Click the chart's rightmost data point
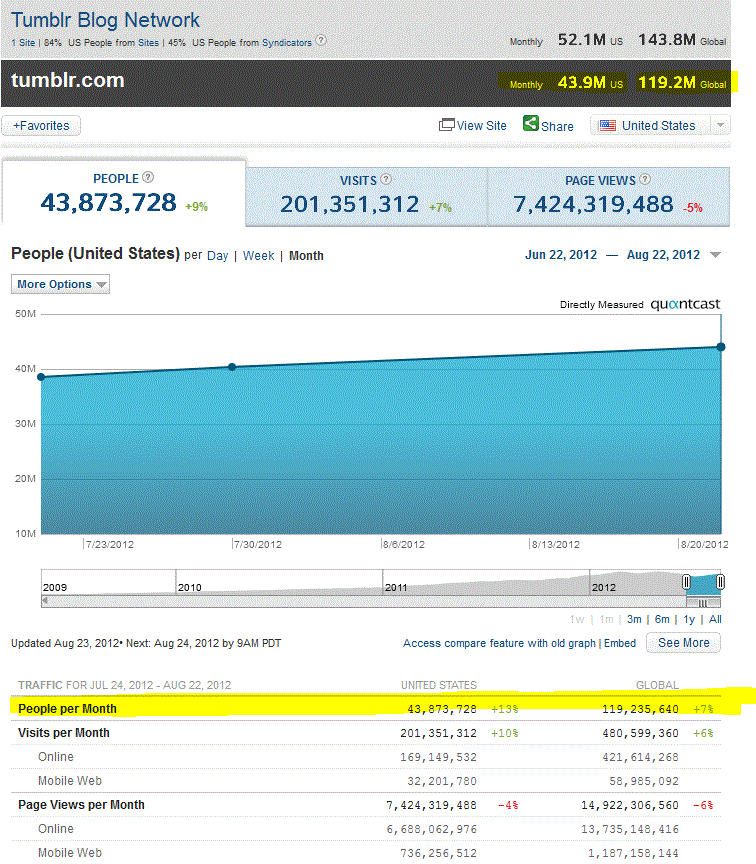This screenshot has height=864, width=756. [721, 347]
